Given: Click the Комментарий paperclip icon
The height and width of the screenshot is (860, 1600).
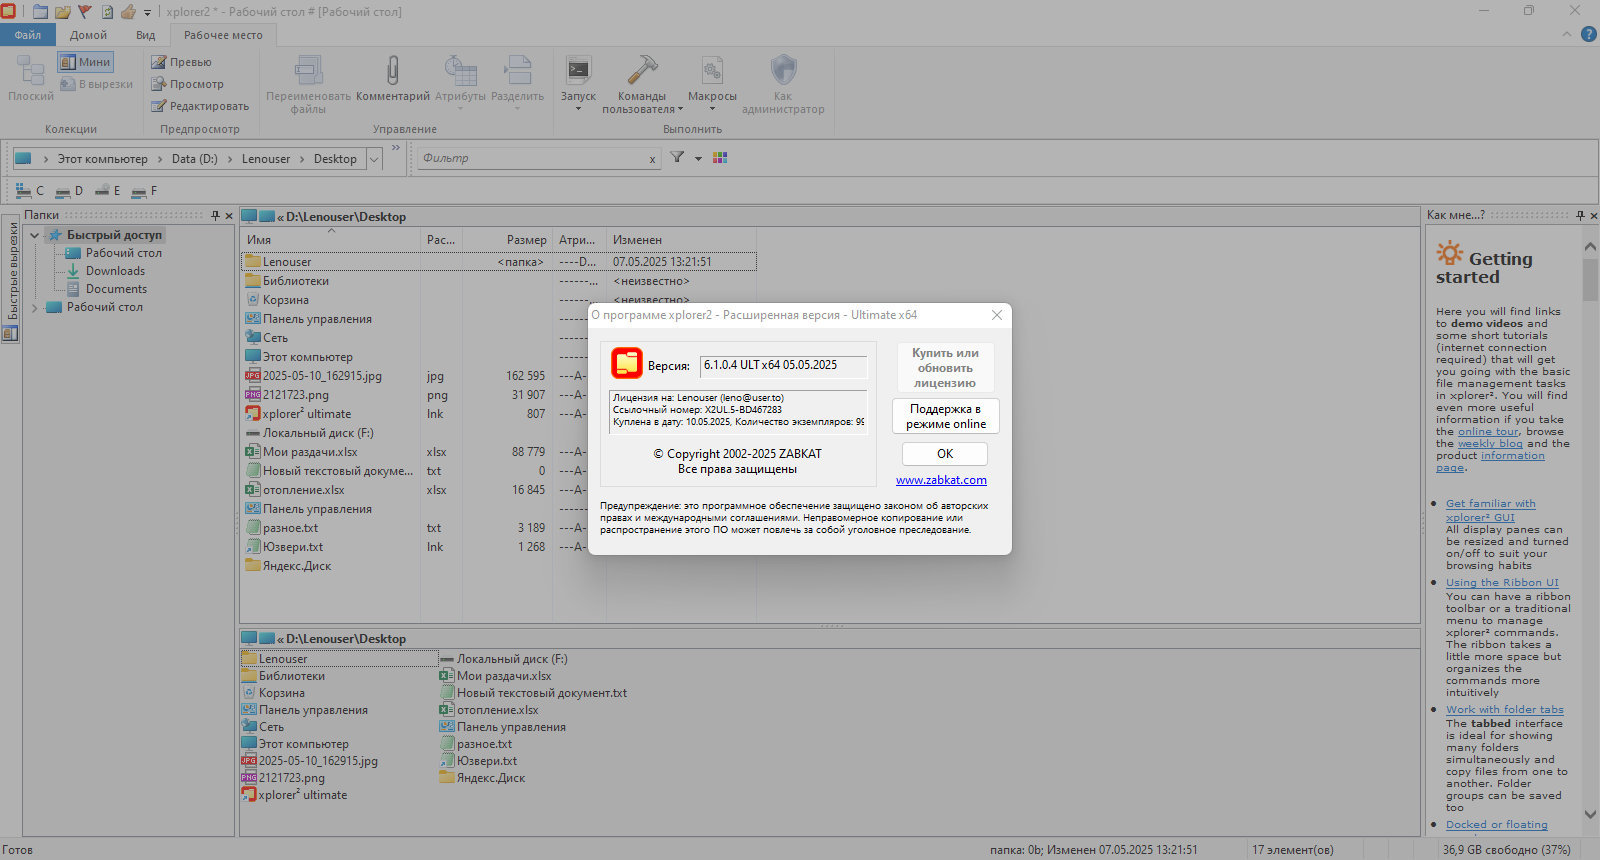Looking at the screenshot, I should [x=393, y=71].
